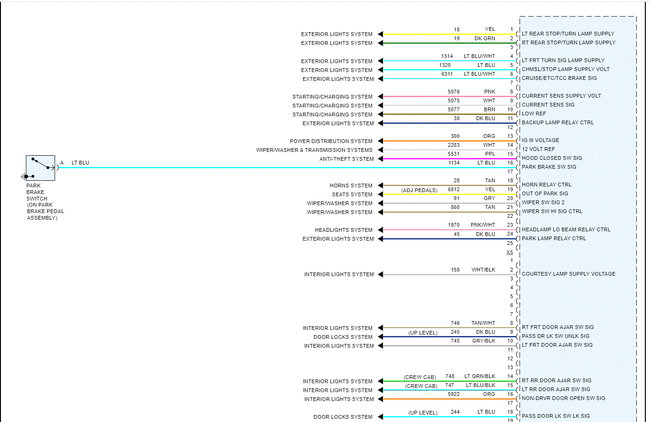Click the GRY/BLK wire color label

483,341
